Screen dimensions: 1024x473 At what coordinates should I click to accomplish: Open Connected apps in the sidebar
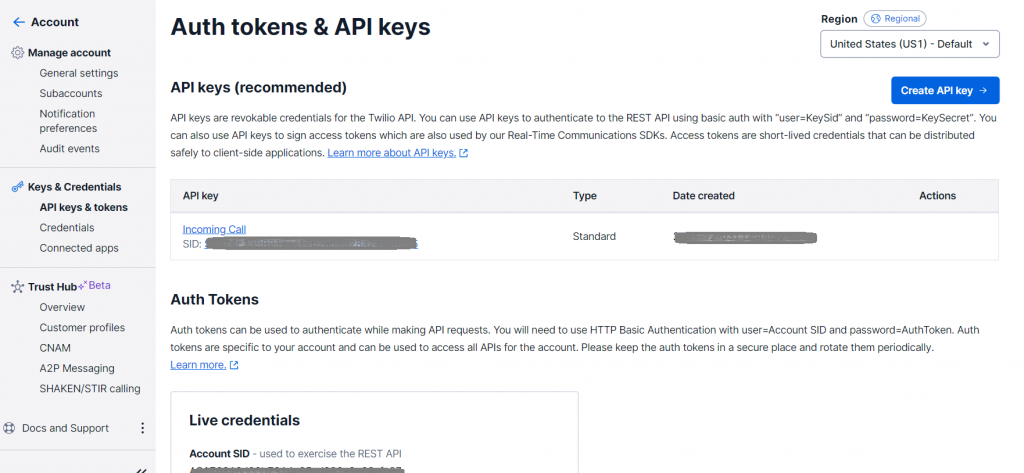tap(79, 248)
